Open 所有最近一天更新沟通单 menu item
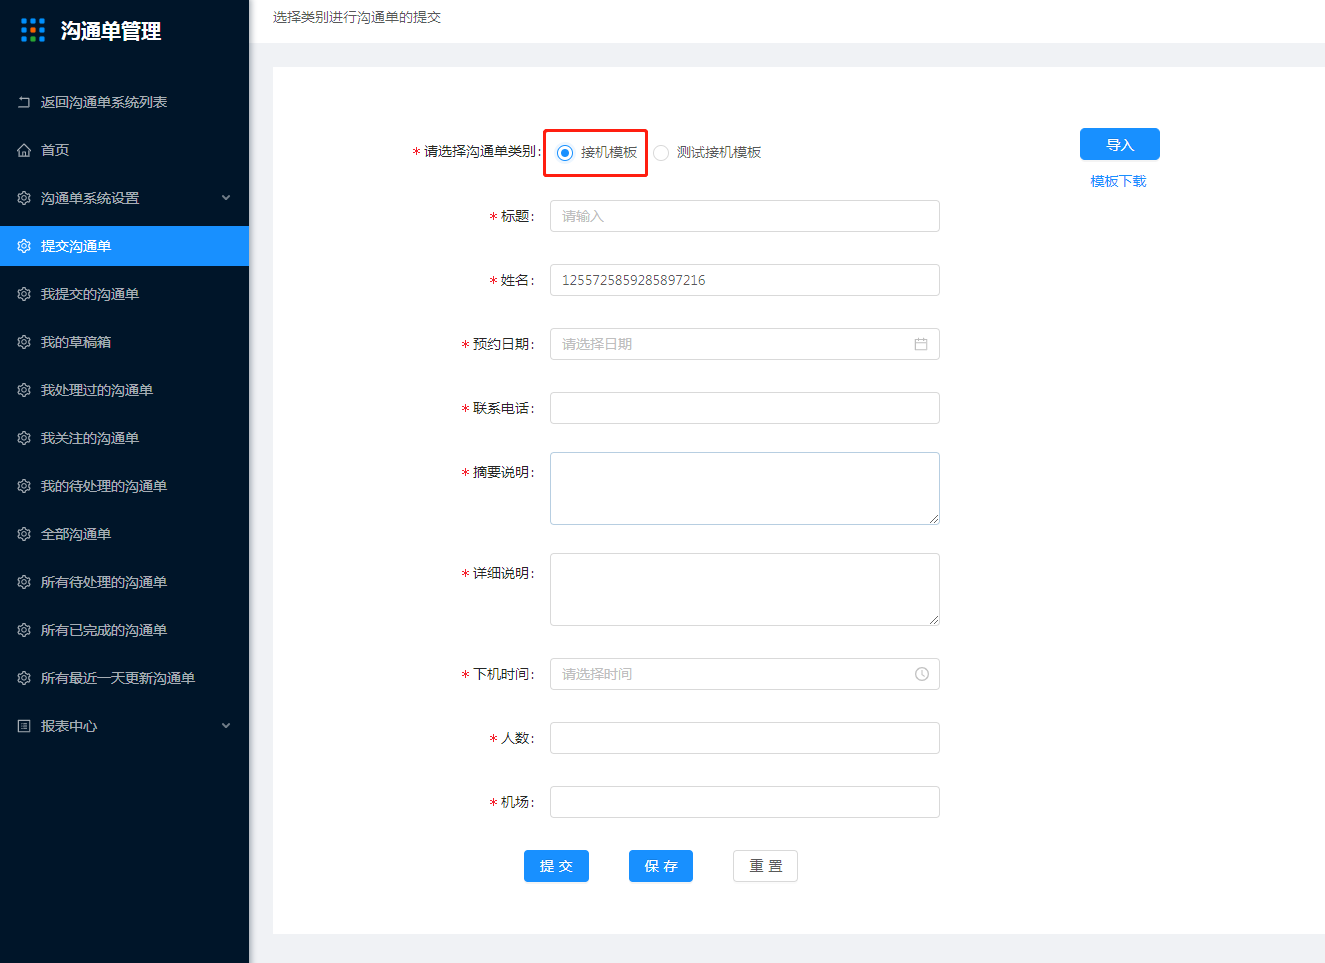 point(124,678)
